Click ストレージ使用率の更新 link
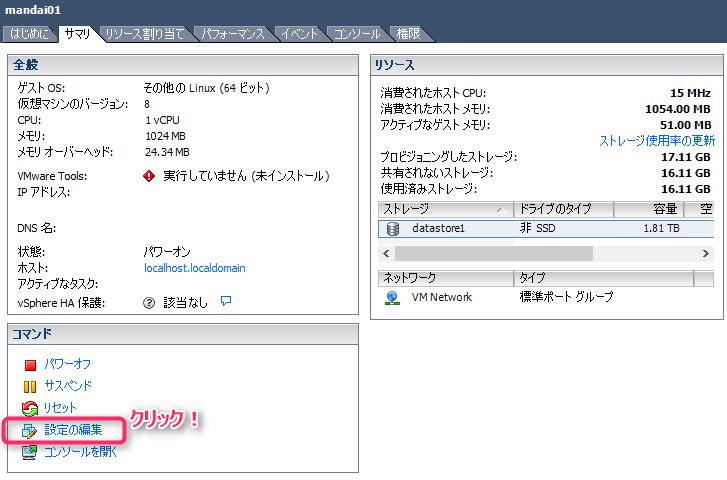This screenshot has width=727, height=480. tap(657, 141)
